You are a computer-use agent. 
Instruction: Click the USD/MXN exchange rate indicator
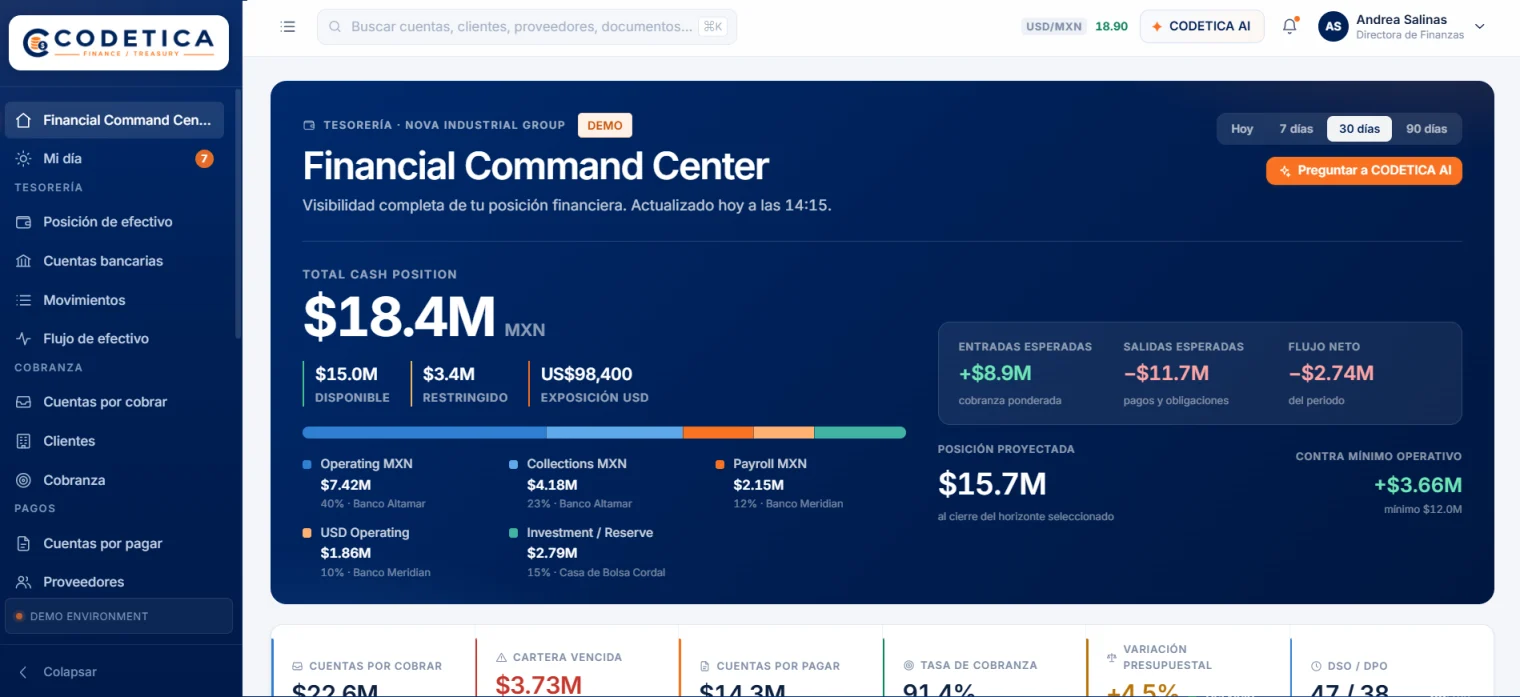click(1075, 27)
